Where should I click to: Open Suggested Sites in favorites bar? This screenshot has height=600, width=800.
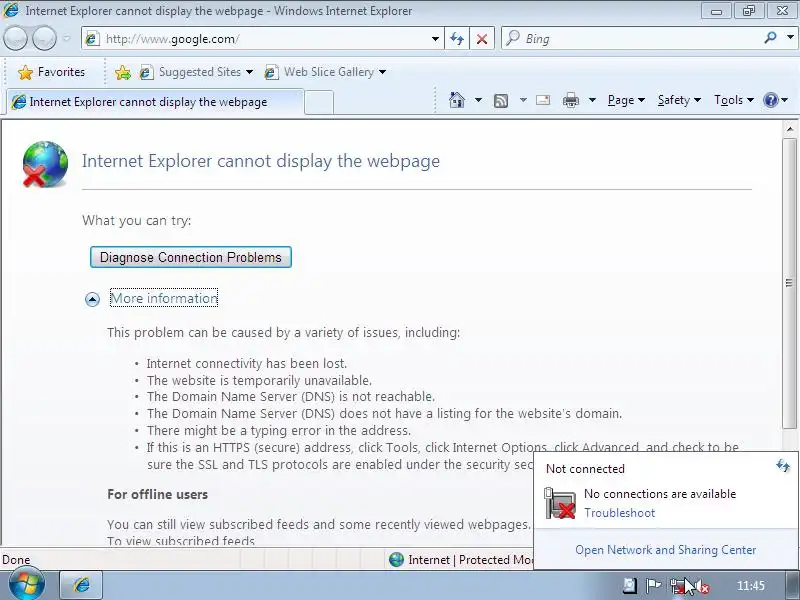tap(196, 72)
